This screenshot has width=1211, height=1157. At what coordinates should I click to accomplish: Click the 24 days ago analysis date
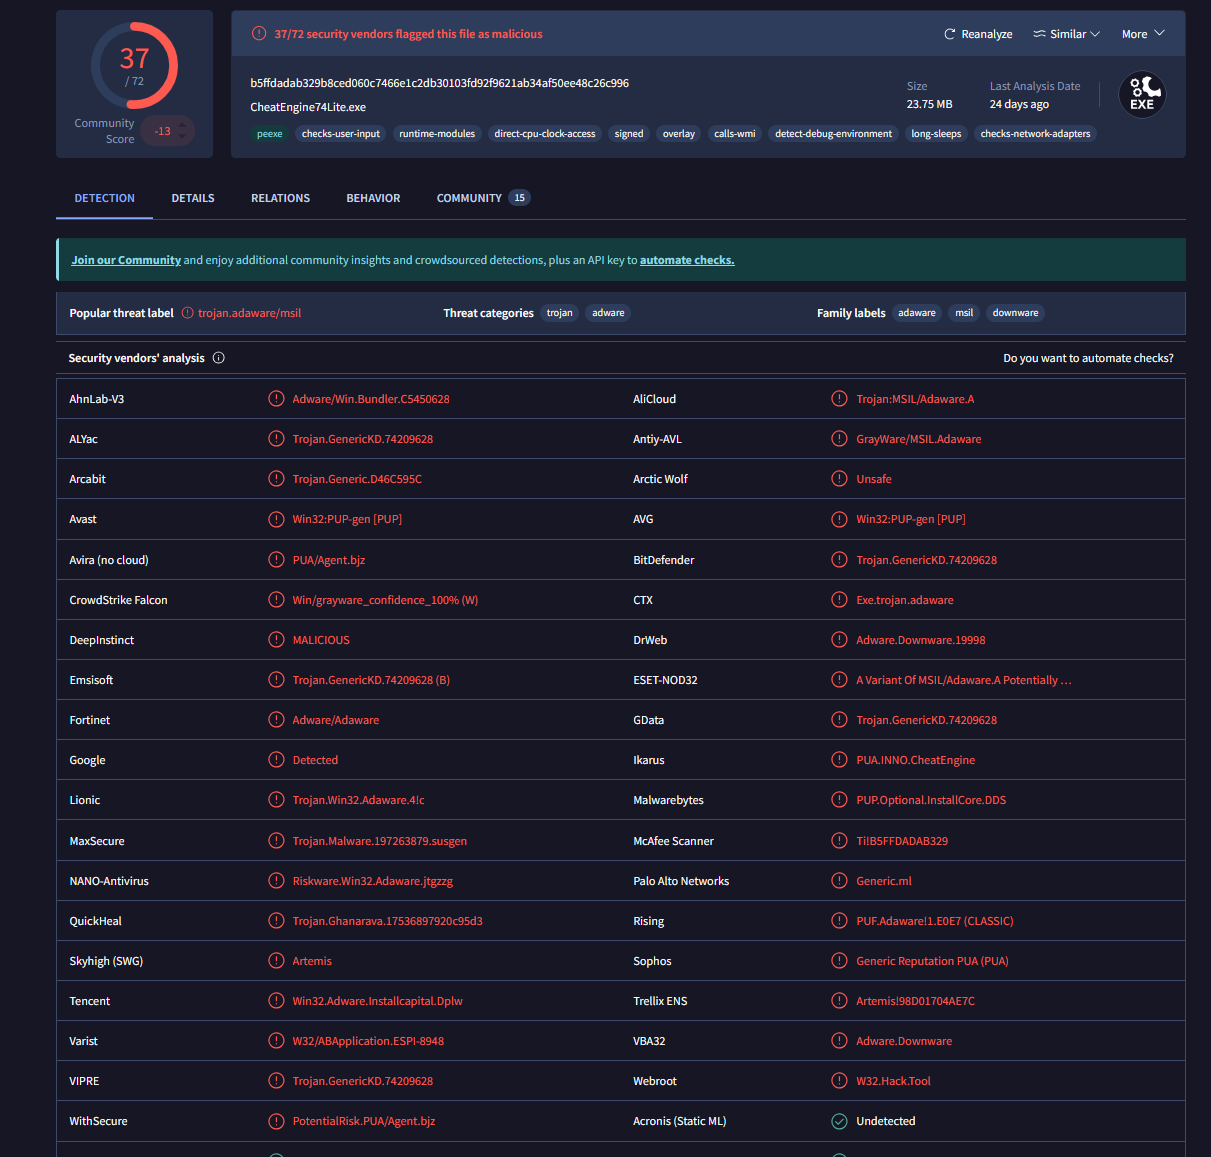coord(1019,104)
